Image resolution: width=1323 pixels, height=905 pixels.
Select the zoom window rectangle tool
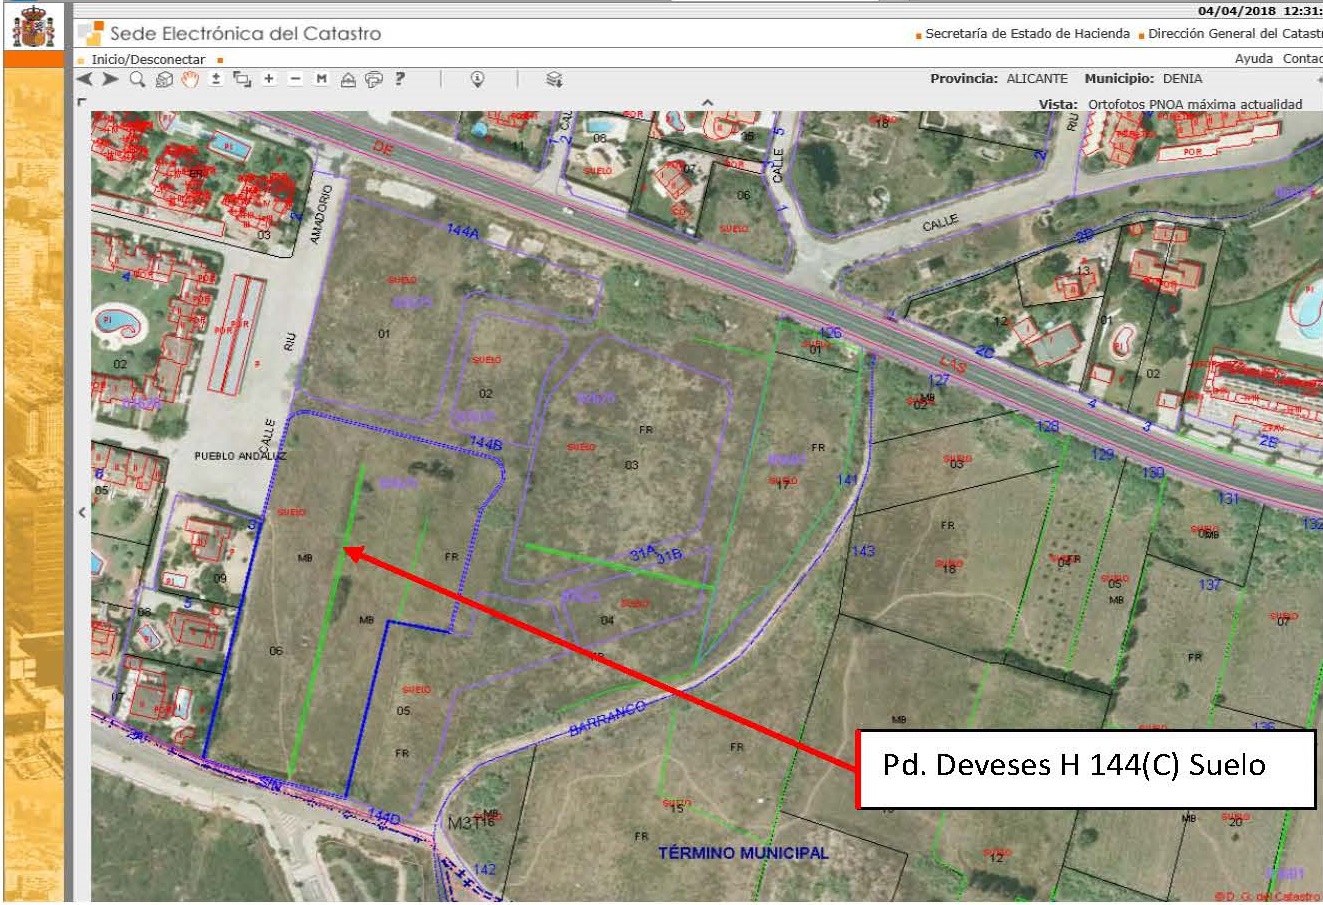(x=242, y=79)
